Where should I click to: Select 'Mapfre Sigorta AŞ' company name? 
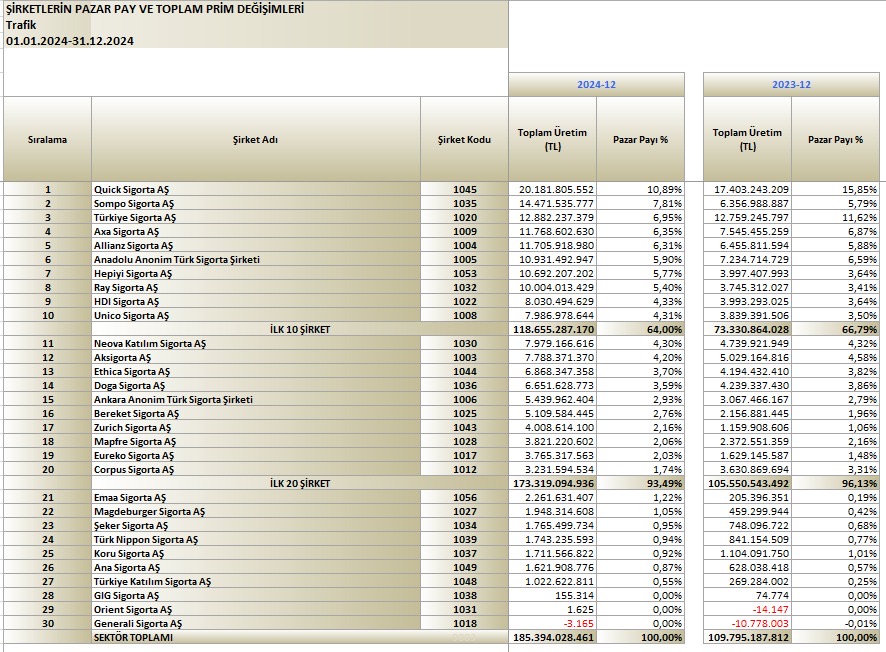click(x=255, y=441)
